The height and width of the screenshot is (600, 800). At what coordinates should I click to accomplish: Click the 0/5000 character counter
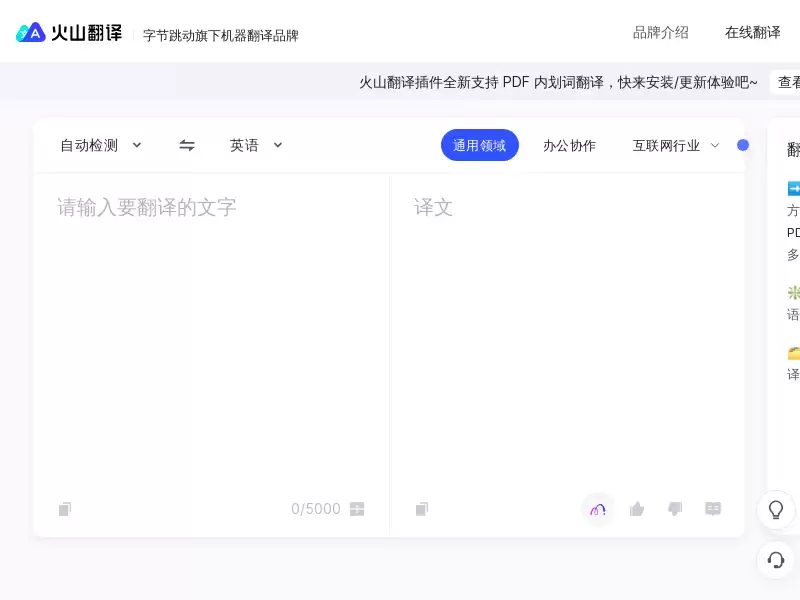pos(316,509)
